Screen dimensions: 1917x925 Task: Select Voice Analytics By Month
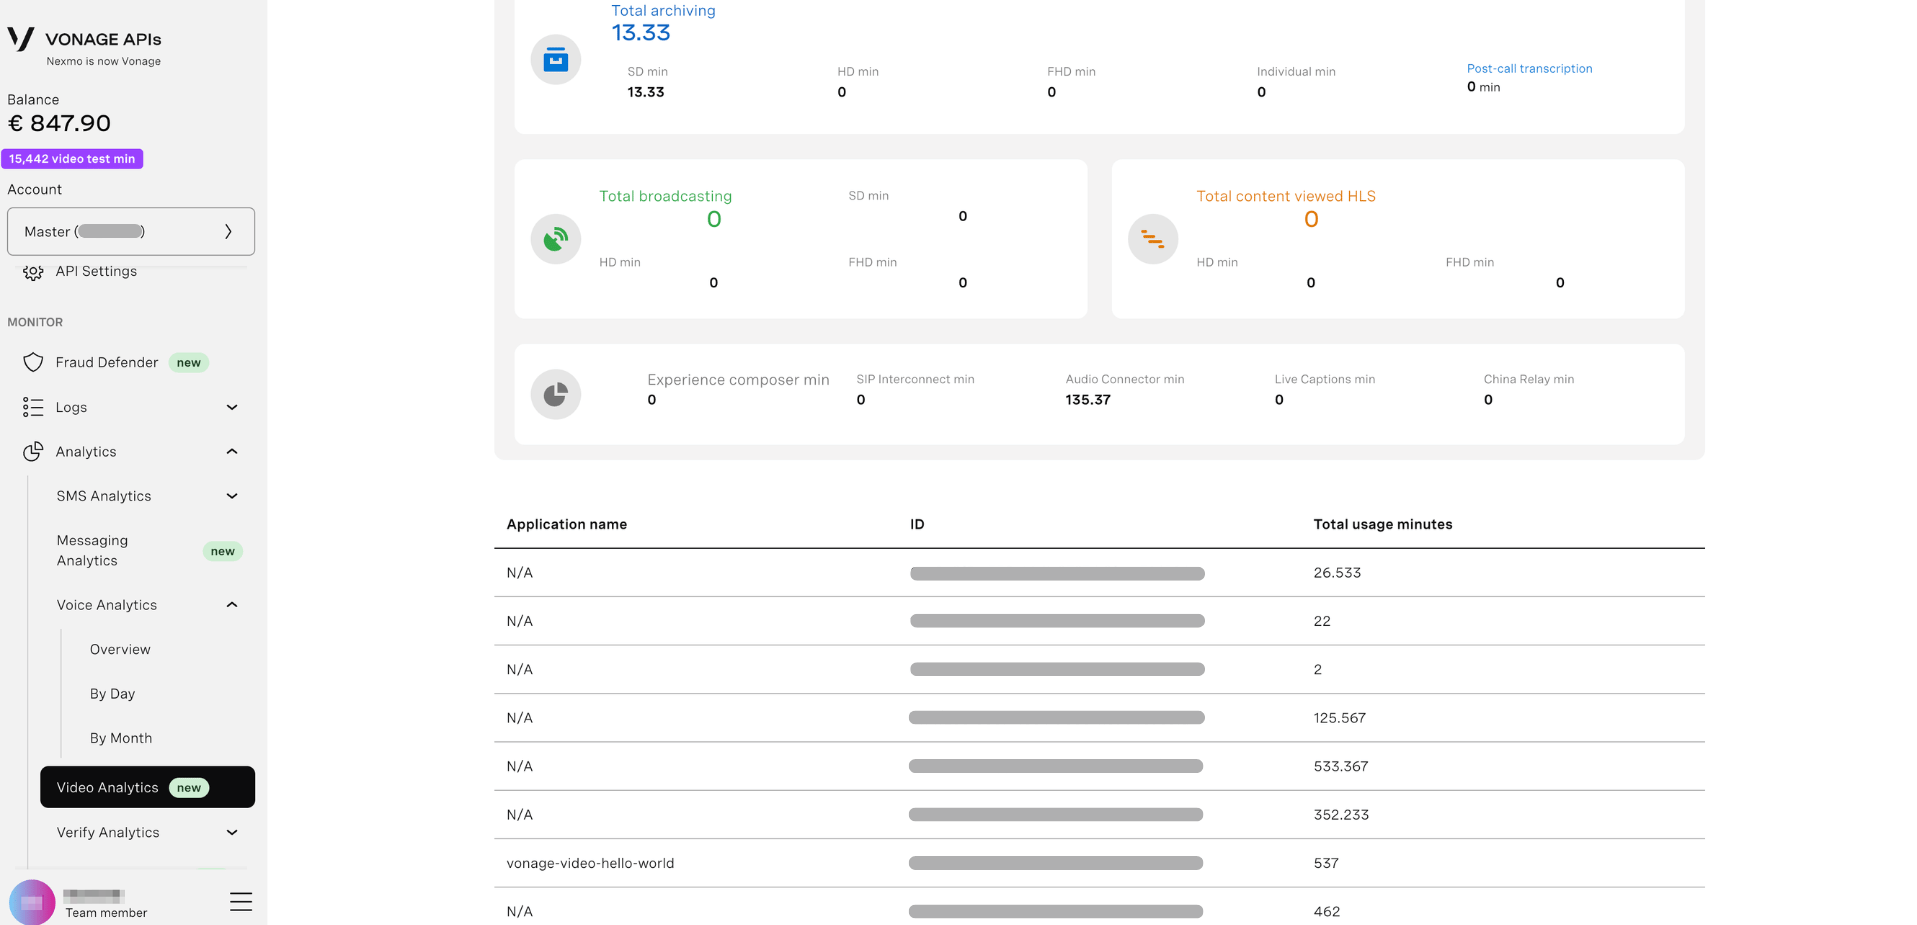click(121, 738)
